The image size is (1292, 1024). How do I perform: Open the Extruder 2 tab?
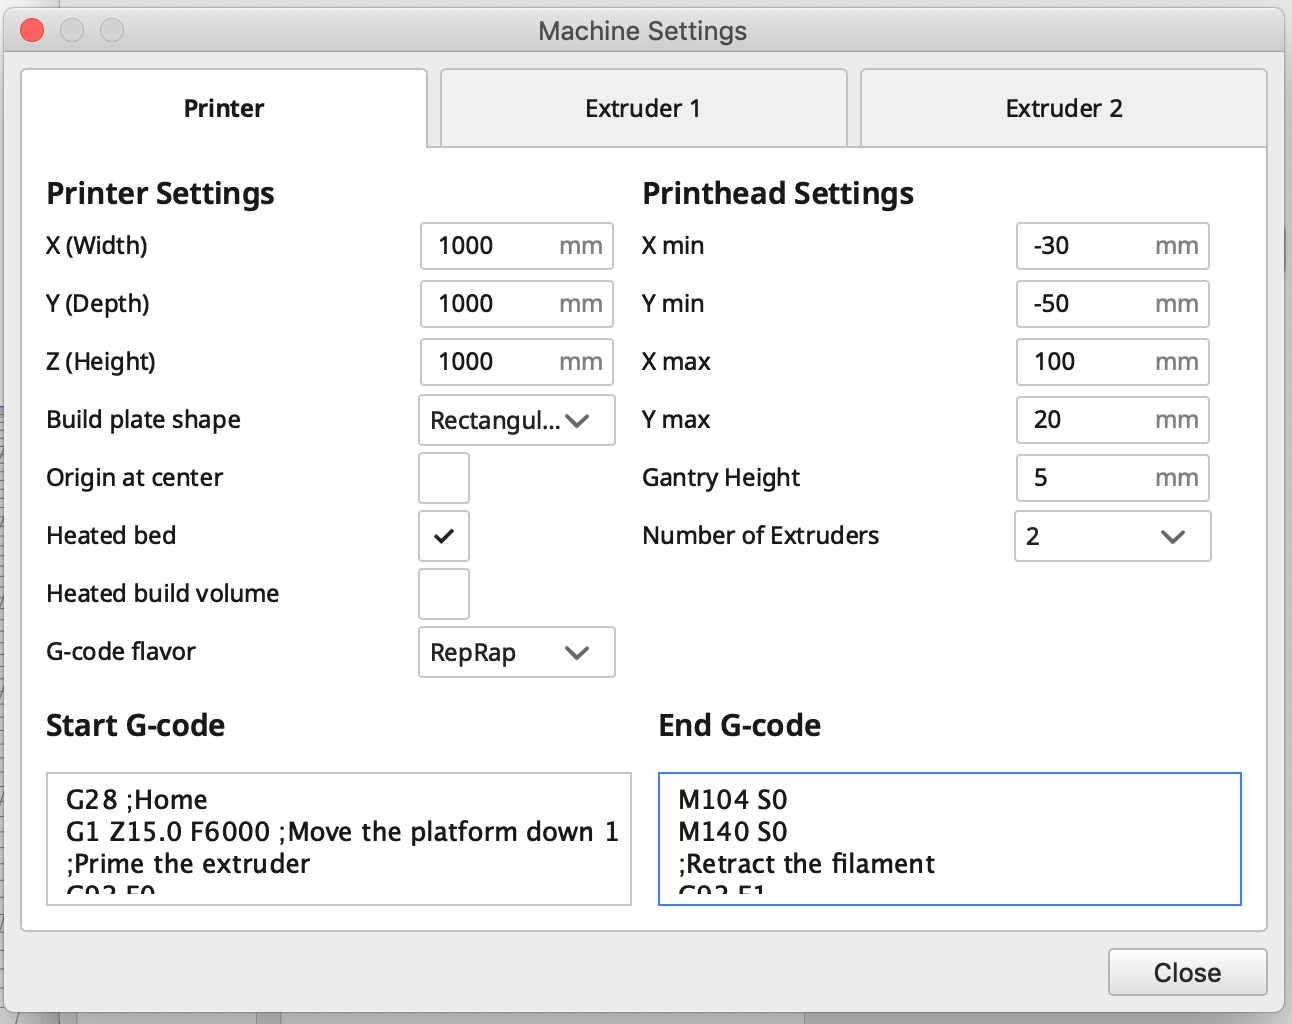click(x=1063, y=108)
